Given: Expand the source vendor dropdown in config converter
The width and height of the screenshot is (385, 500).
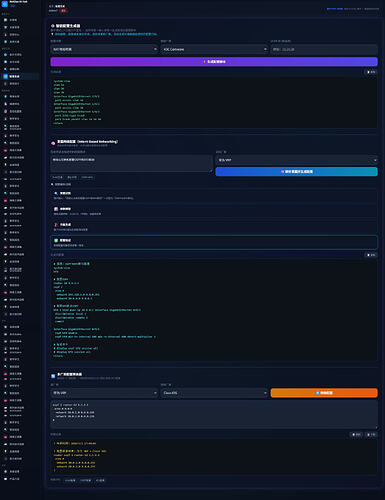Looking at the screenshot, I should click(104, 393).
